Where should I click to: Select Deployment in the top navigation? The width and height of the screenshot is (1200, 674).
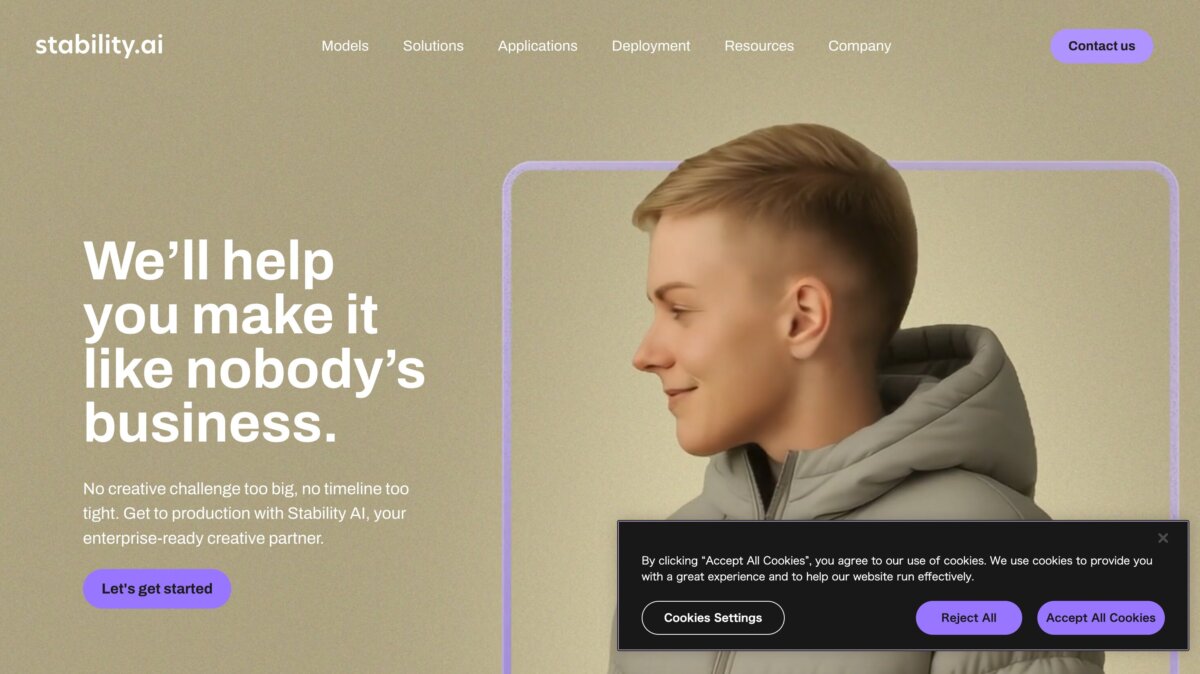651,46
